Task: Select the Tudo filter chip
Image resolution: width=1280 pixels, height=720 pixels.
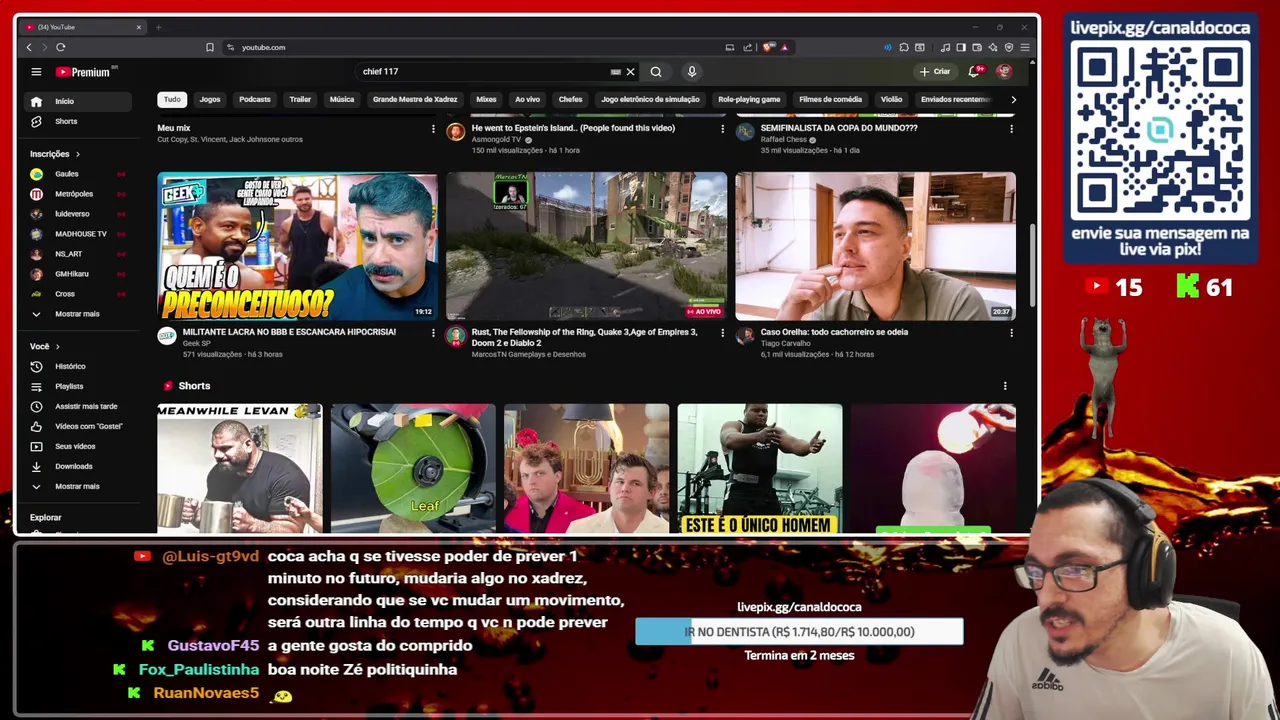Action: (172, 99)
